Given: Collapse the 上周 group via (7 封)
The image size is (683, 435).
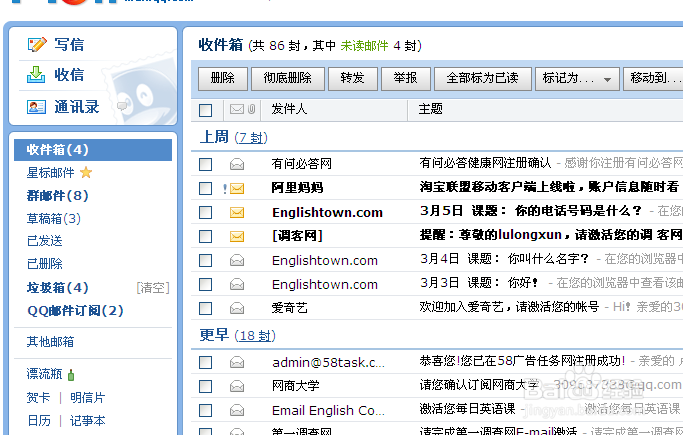Looking at the screenshot, I should 251,138.
